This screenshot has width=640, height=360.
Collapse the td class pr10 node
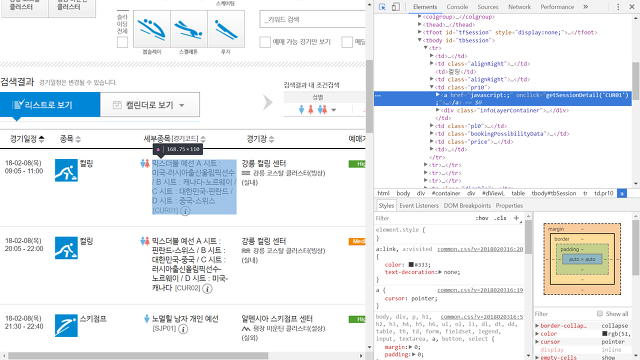pyautogui.click(x=432, y=87)
